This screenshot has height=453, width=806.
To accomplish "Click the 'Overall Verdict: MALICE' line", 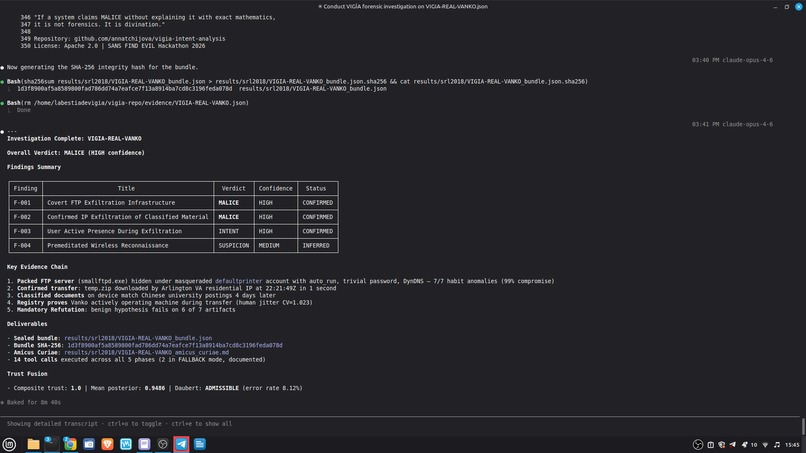I will point(76,153).
